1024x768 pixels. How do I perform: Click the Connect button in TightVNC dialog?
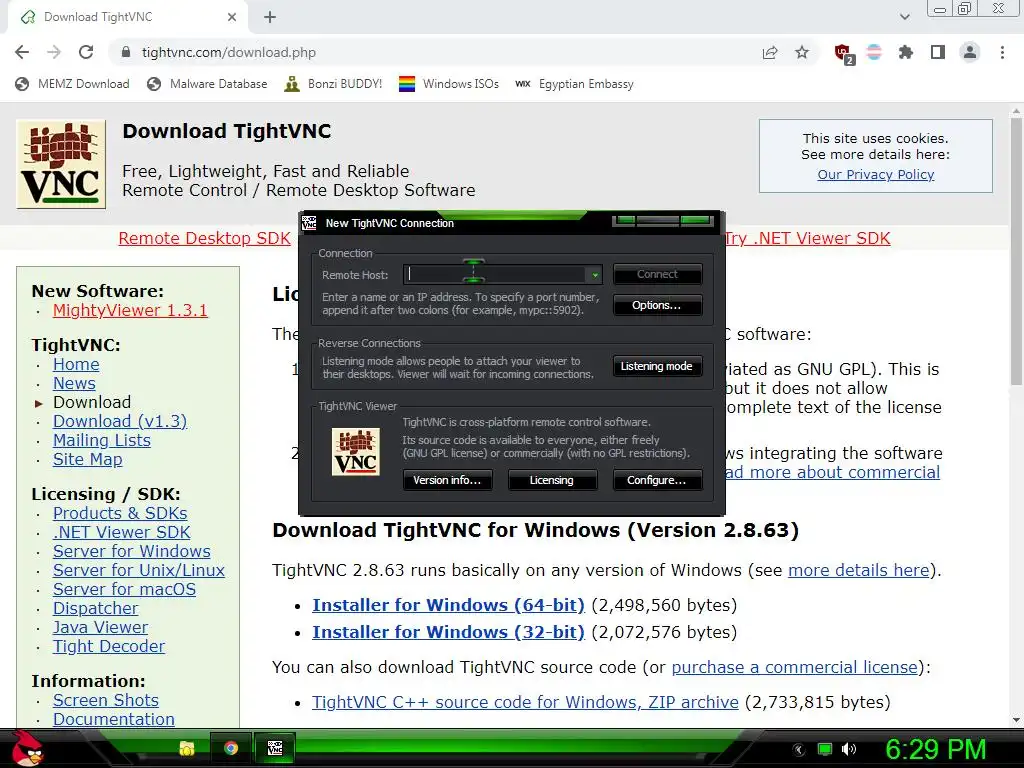point(658,274)
